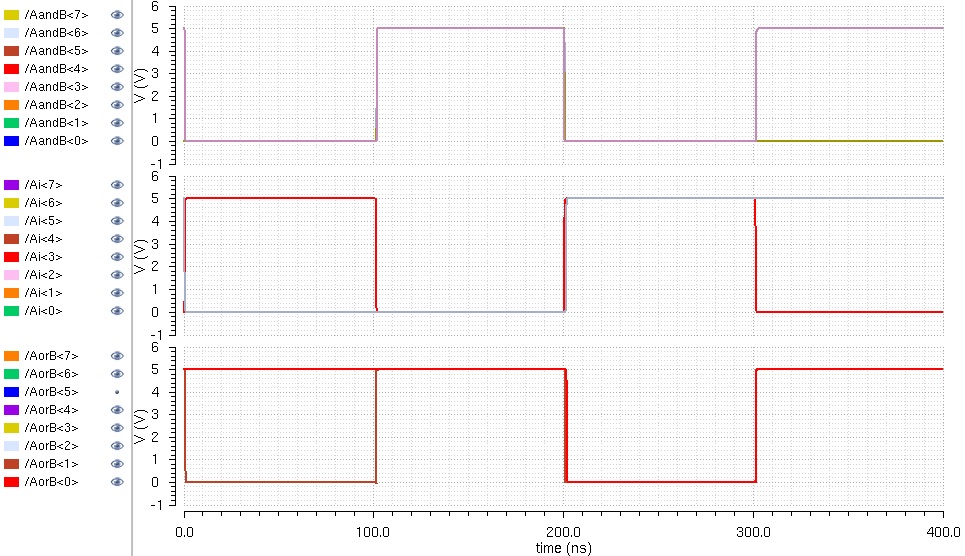The height and width of the screenshot is (556, 965).
Task: Click the 0.0 tick label on time axis
Action: pos(184,533)
